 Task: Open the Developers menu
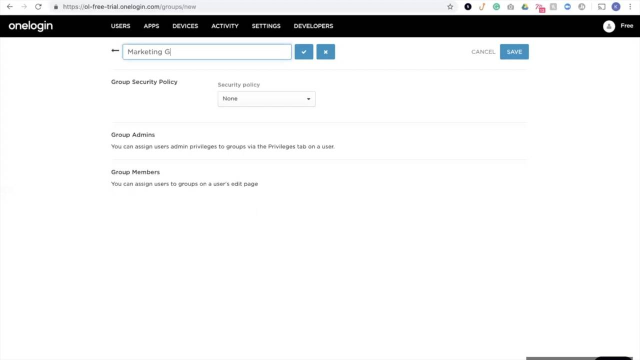[313, 26]
